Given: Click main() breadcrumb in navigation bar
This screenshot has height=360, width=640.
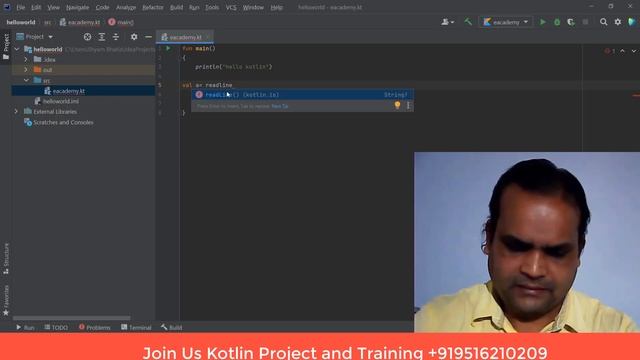Looking at the screenshot, I should tap(121, 22).
